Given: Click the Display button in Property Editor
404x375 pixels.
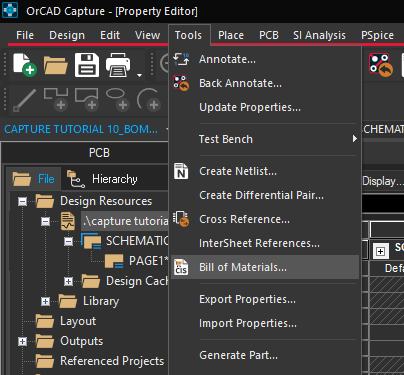Looking at the screenshot, I should (383, 181).
